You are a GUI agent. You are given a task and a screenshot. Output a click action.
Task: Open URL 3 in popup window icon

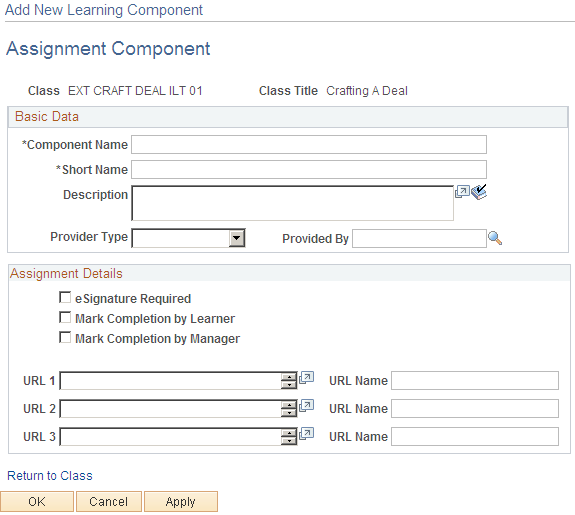(307, 434)
